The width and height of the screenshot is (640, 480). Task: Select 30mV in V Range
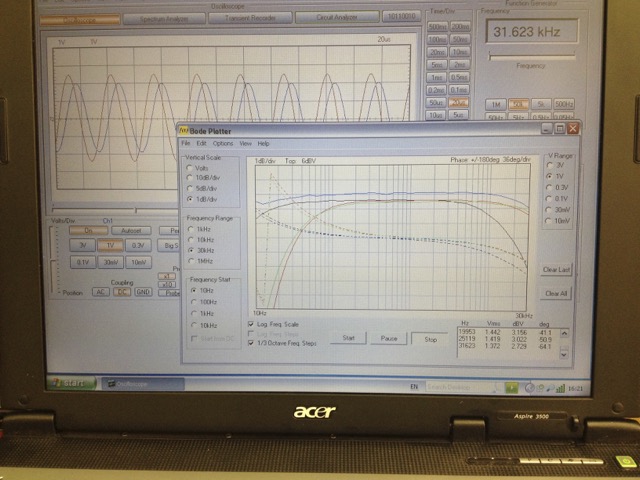click(558, 209)
